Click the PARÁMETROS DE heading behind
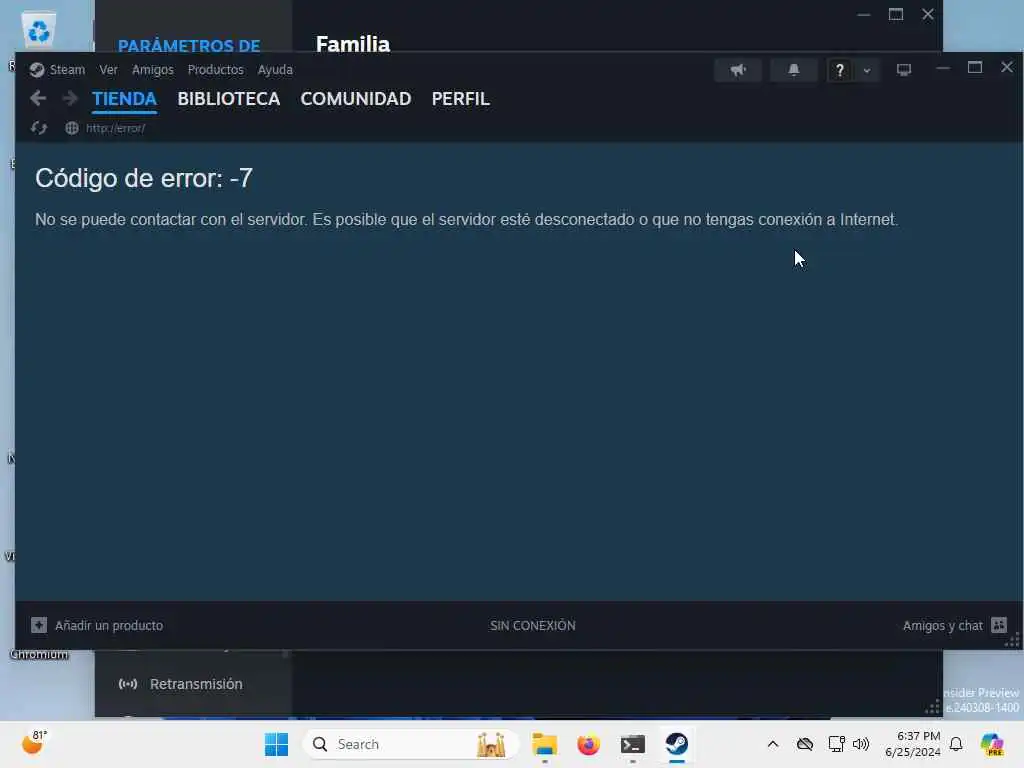Screen dimensions: 1024x768 tap(189, 46)
